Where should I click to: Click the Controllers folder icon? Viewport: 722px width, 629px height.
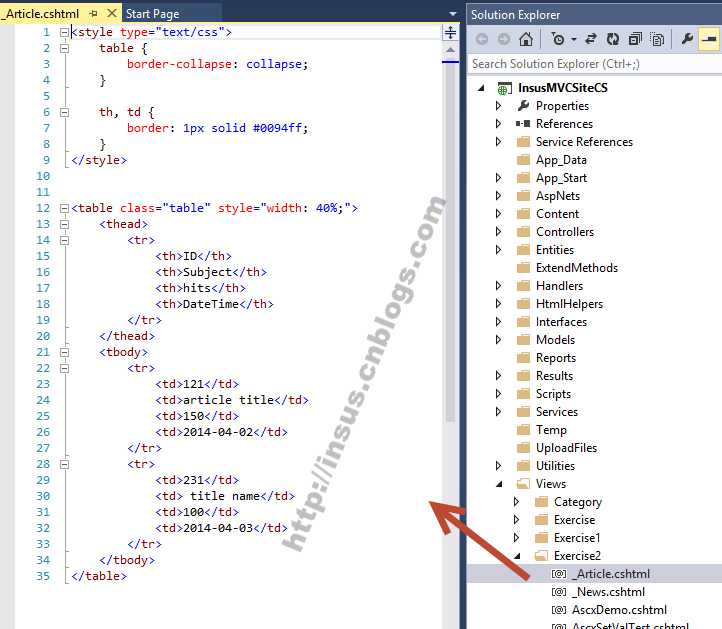click(x=523, y=232)
